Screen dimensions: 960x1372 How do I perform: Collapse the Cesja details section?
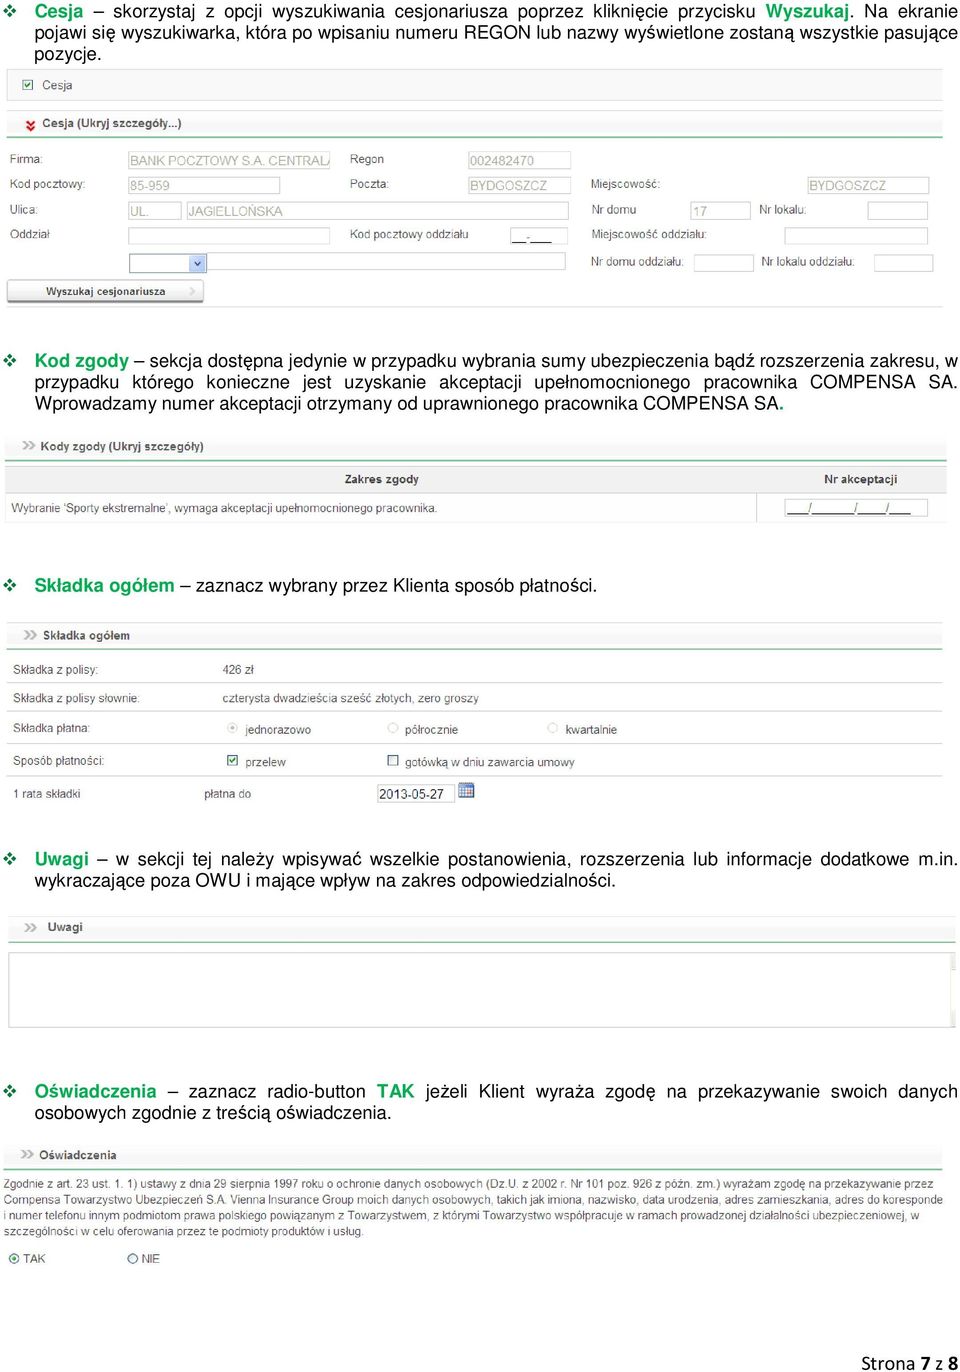click(31, 125)
